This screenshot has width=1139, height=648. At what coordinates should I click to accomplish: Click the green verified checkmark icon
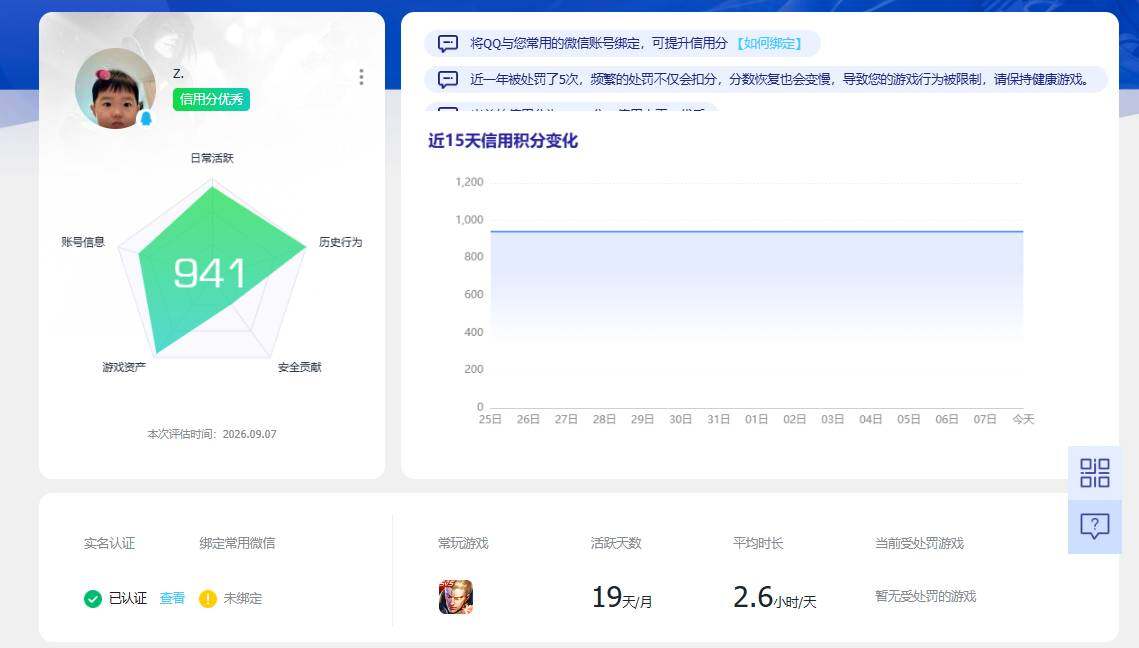93,599
